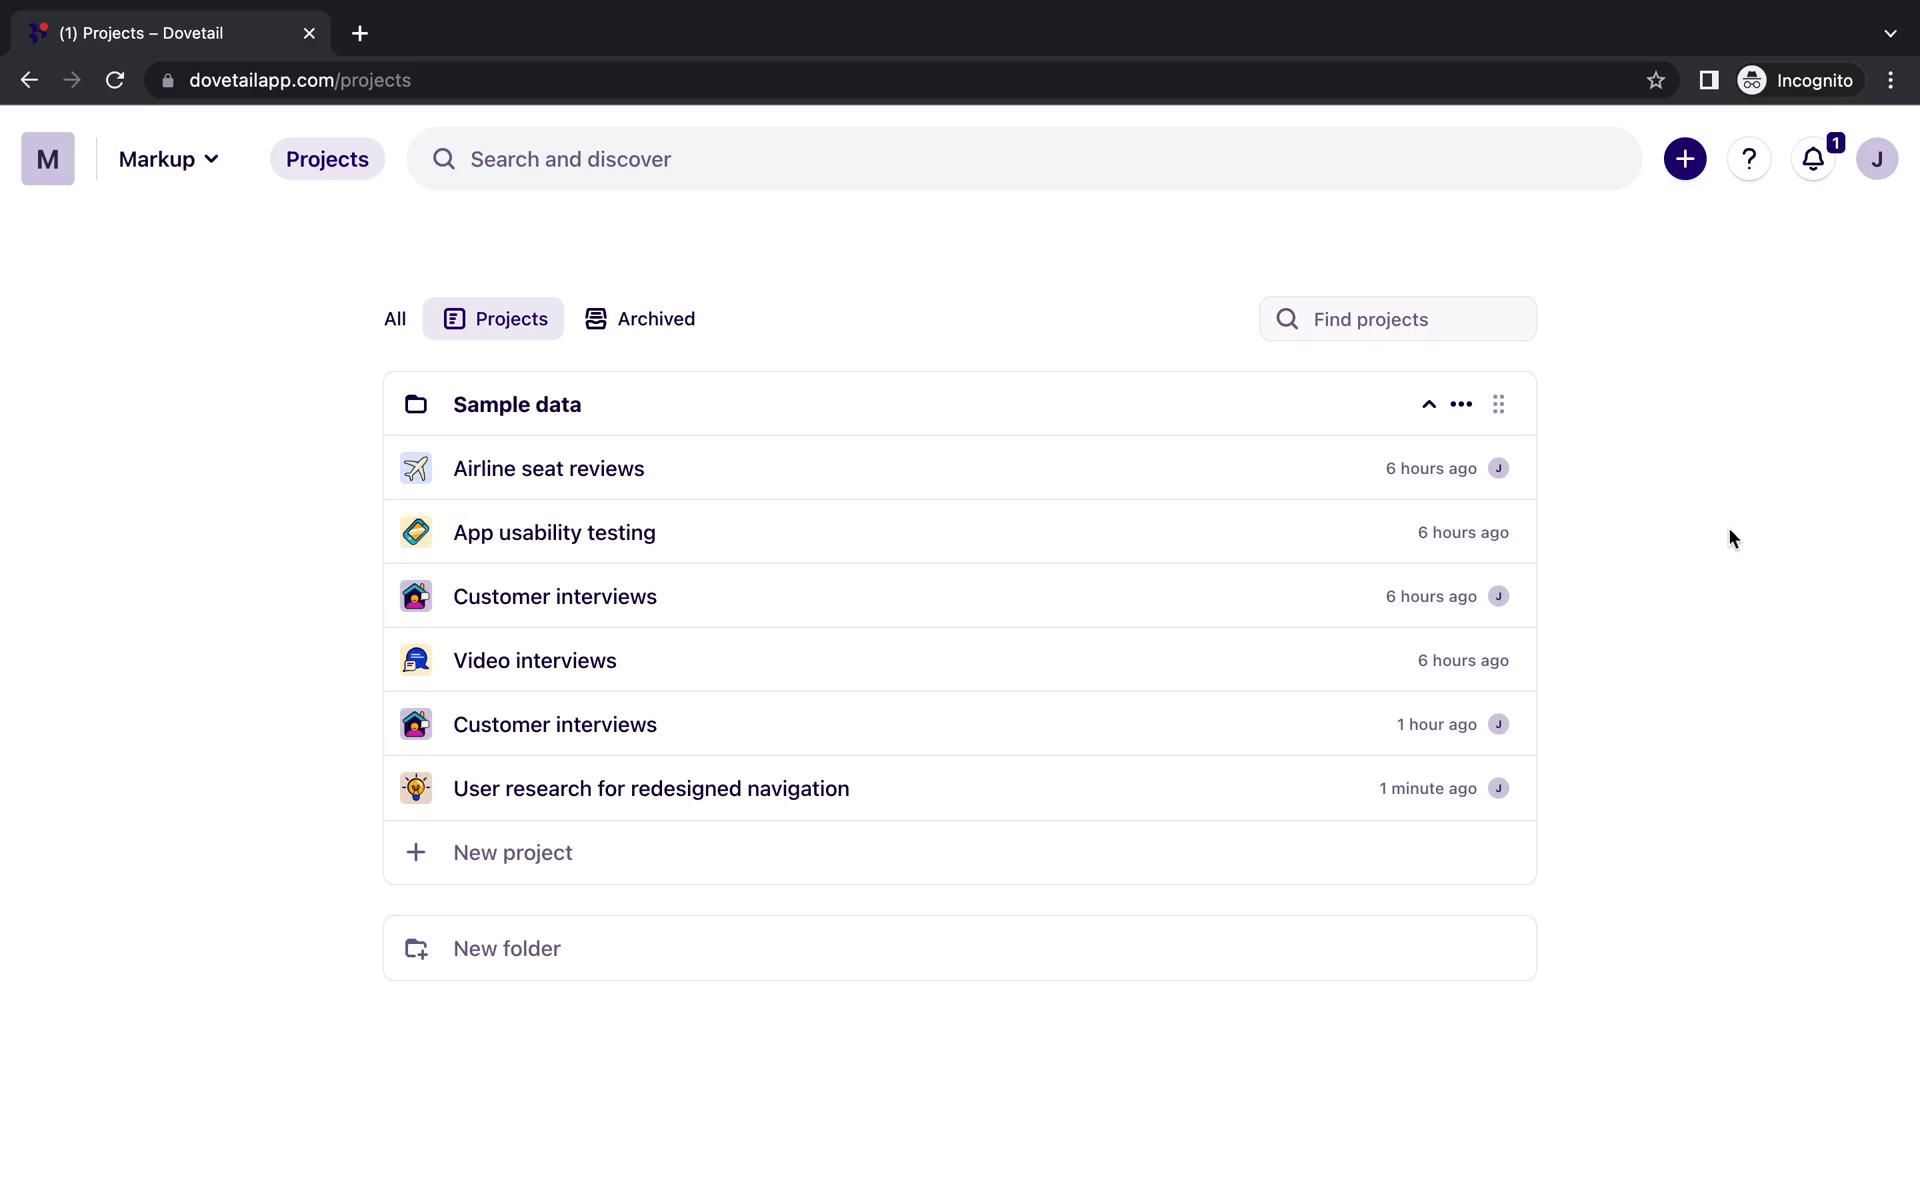Image resolution: width=1920 pixels, height=1200 pixels.
Task: Open the Video interviews project
Action: (534, 660)
